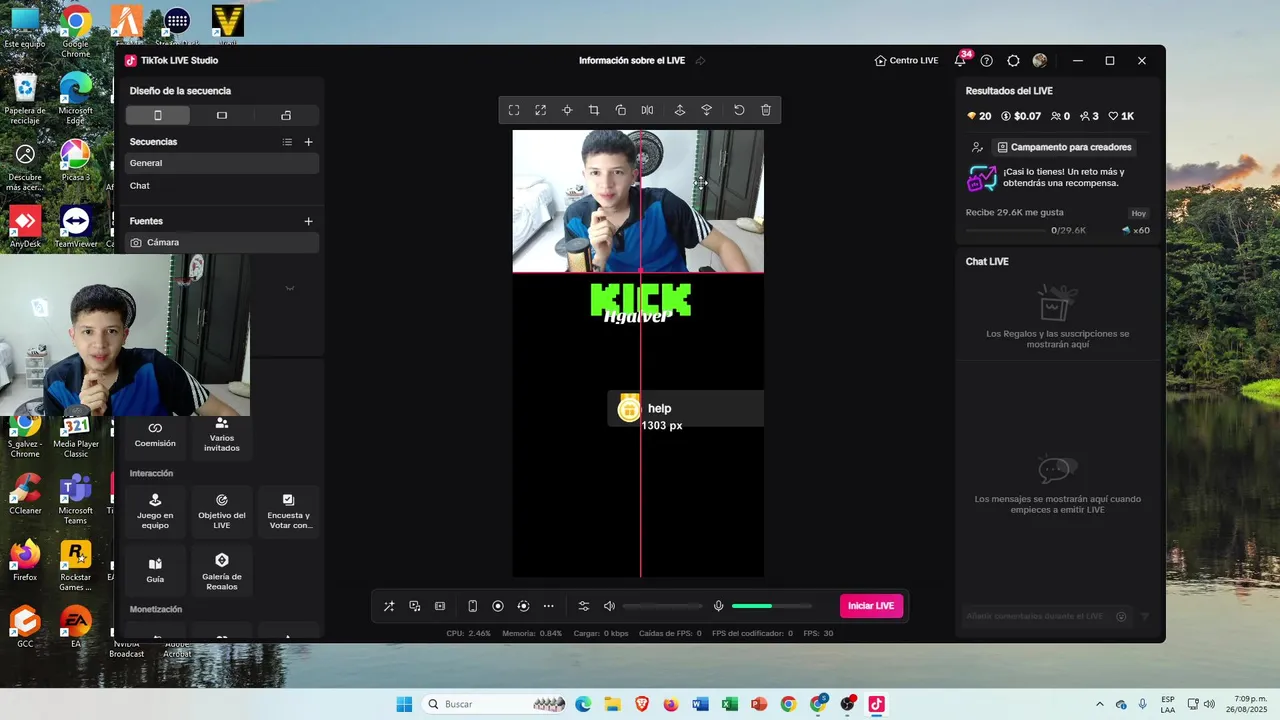Viewport: 1280px width, 720px height.
Task: Click the camera preview in the canvas
Action: click(x=638, y=201)
